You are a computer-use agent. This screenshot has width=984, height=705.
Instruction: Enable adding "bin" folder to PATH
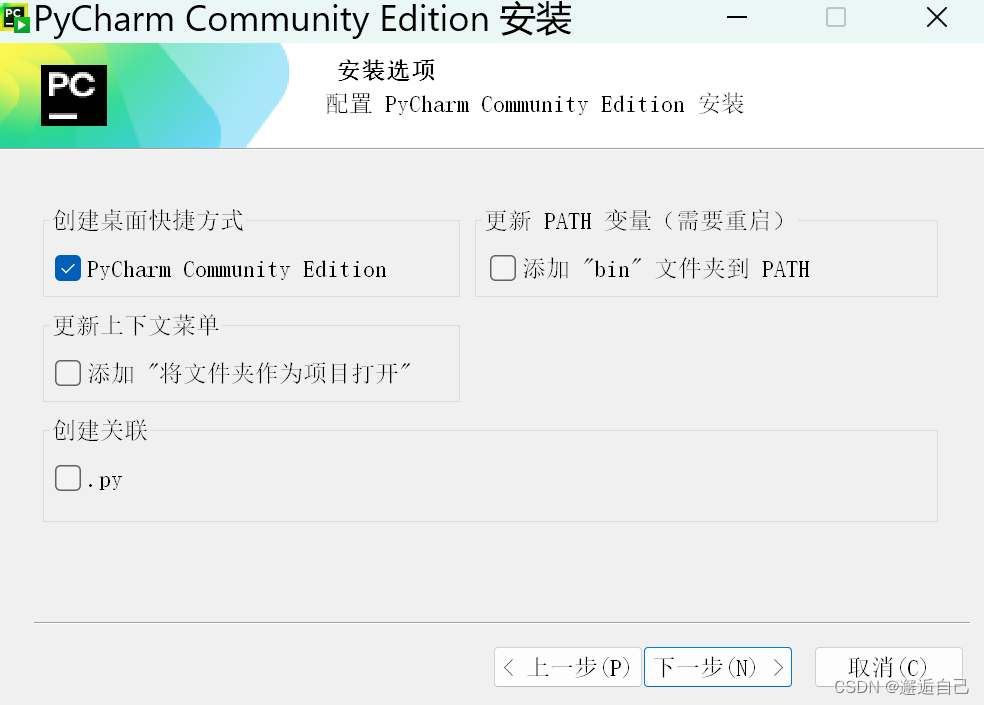503,268
